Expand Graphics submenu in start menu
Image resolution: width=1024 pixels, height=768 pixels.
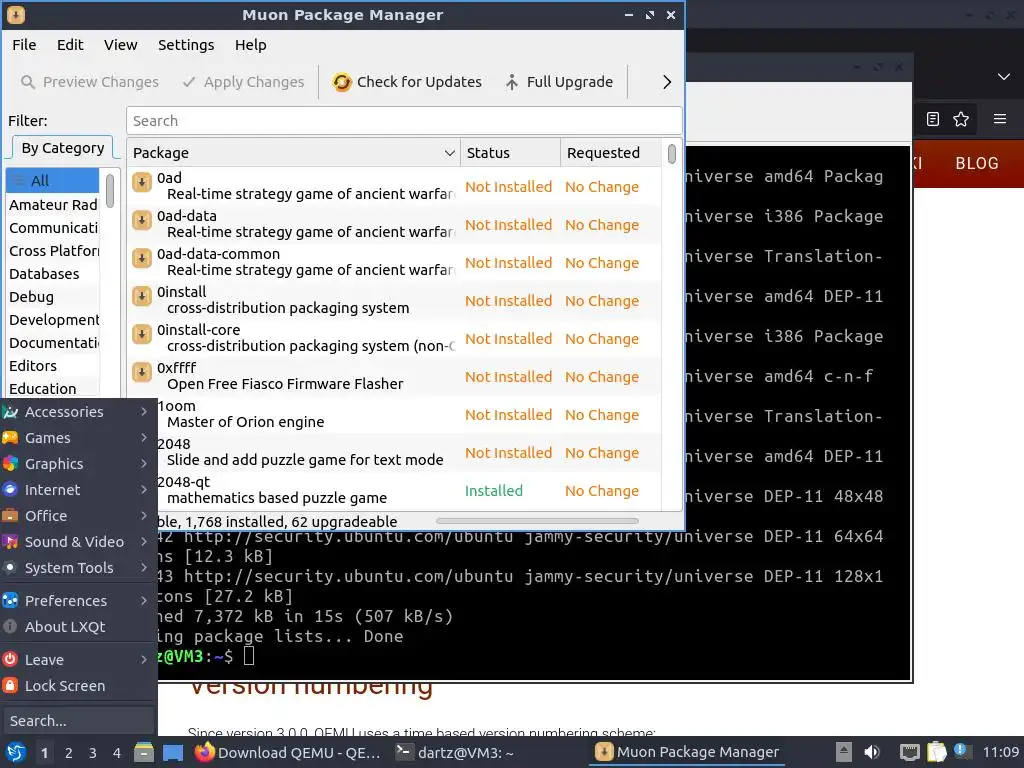(x=77, y=464)
